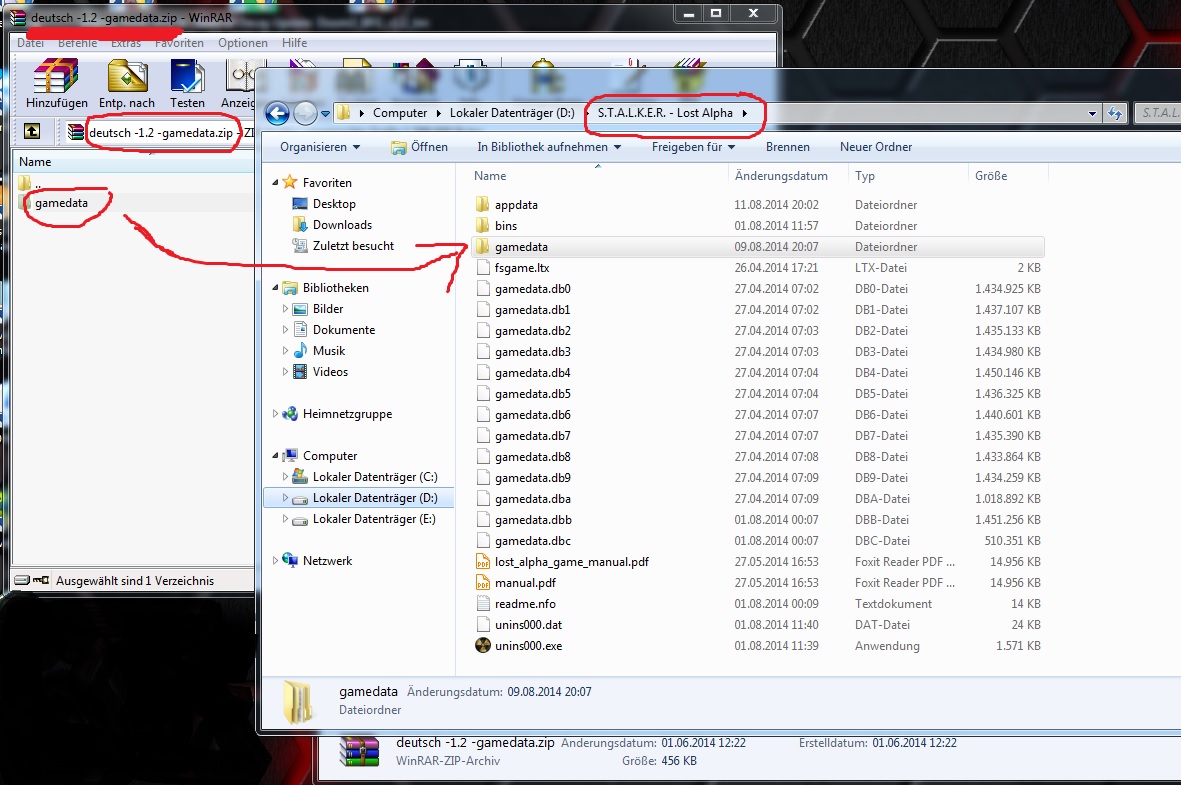Image resolution: width=1181 pixels, height=785 pixels.
Task: Select gamedata folder in Explorer list
Action: point(757,246)
